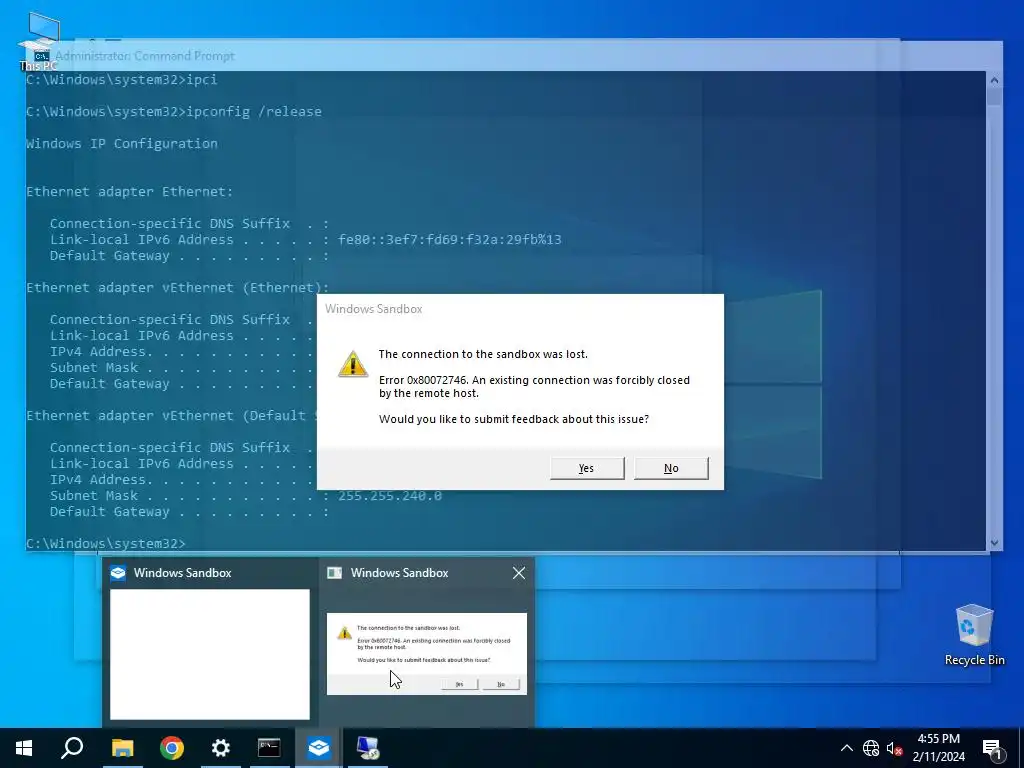Open the clock showing 4:55 PM
Image resolution: width=1024 pixels, height=768 pixels.
tap(938, 739)
